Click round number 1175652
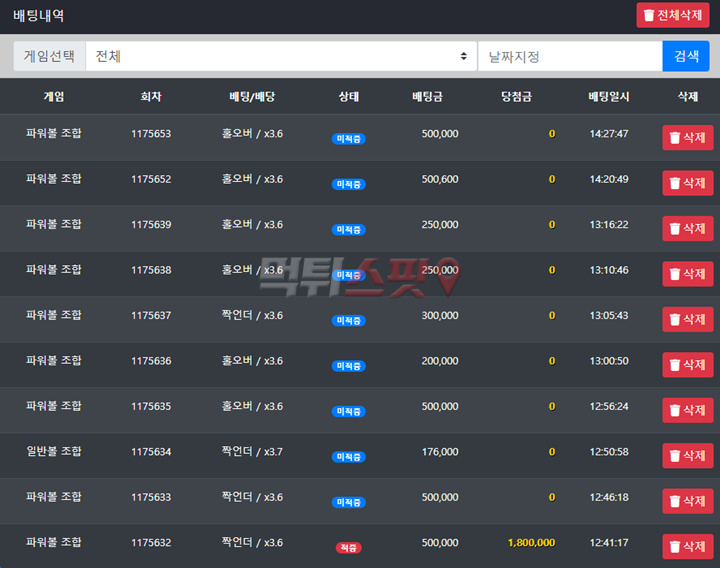The height and width of the screenshot is (568, 720). 151,179
